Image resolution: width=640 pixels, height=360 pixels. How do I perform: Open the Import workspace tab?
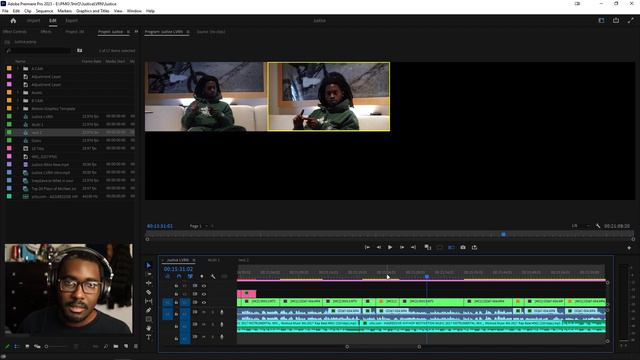coord(33,20)
